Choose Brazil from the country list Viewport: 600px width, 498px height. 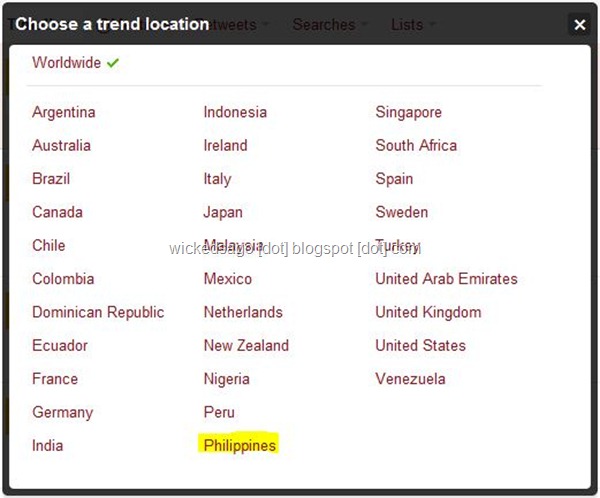[x=51, y=179]
